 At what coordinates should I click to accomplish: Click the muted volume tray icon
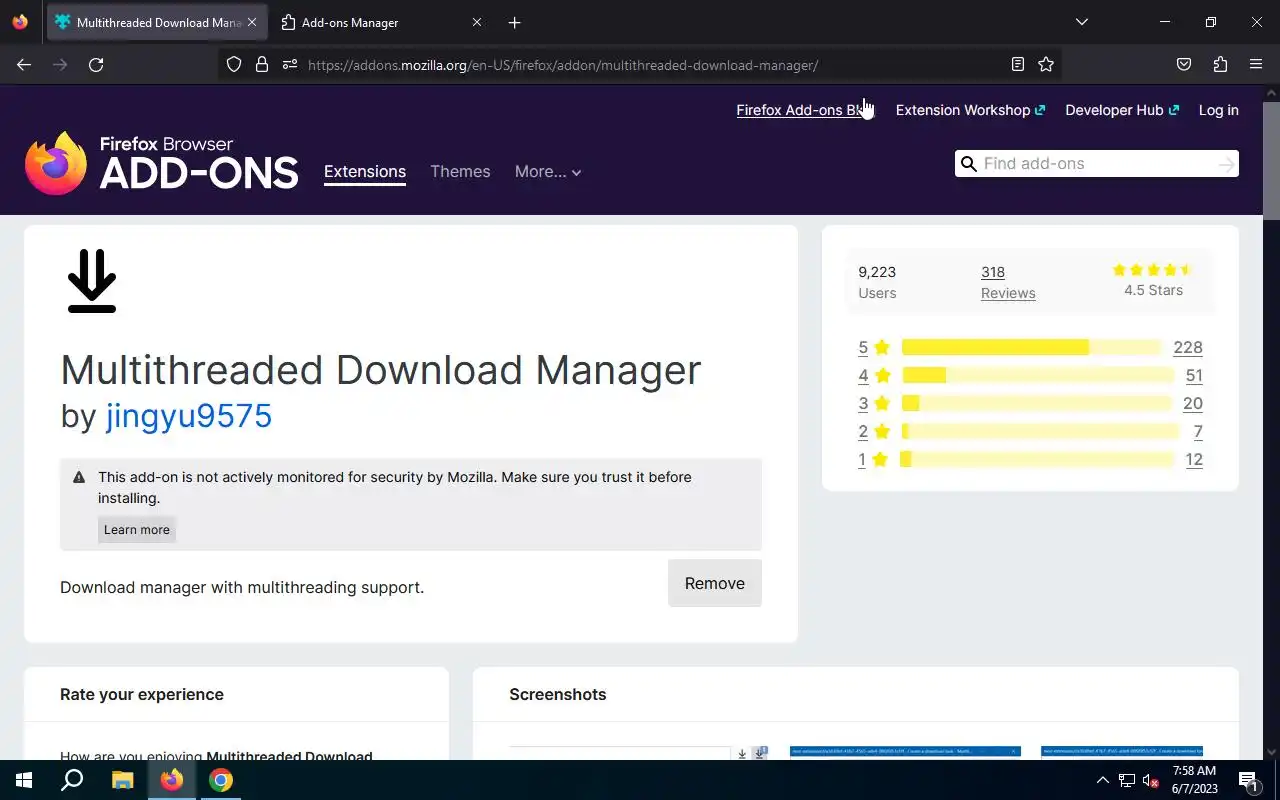click(1151, 780)
